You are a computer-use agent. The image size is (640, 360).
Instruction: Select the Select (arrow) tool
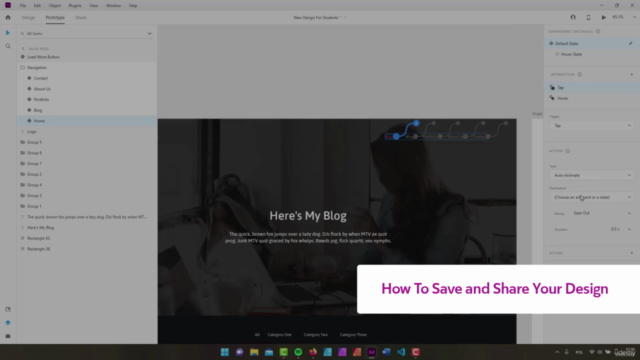pyautogui.click(x=8, y=33)
